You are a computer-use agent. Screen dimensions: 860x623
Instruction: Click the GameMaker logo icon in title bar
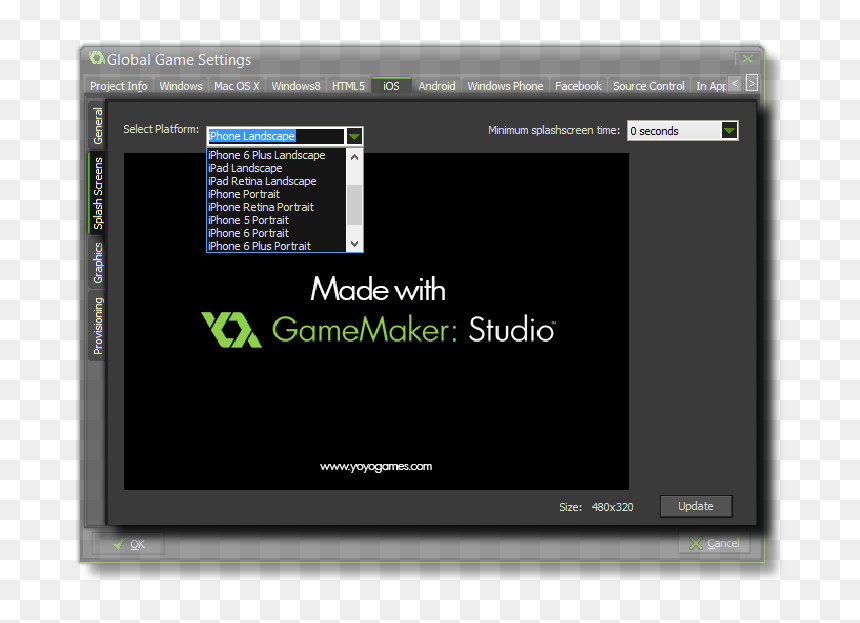97,58
